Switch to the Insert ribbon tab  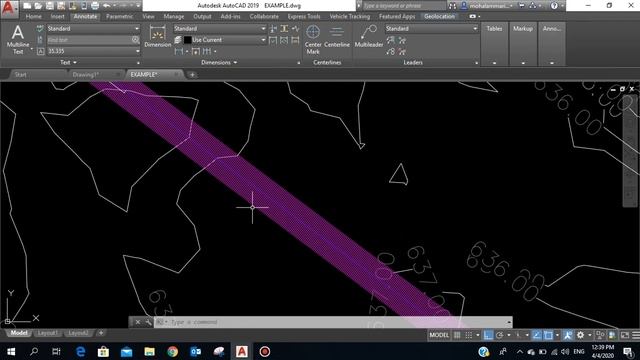click(x=58, y=16)
